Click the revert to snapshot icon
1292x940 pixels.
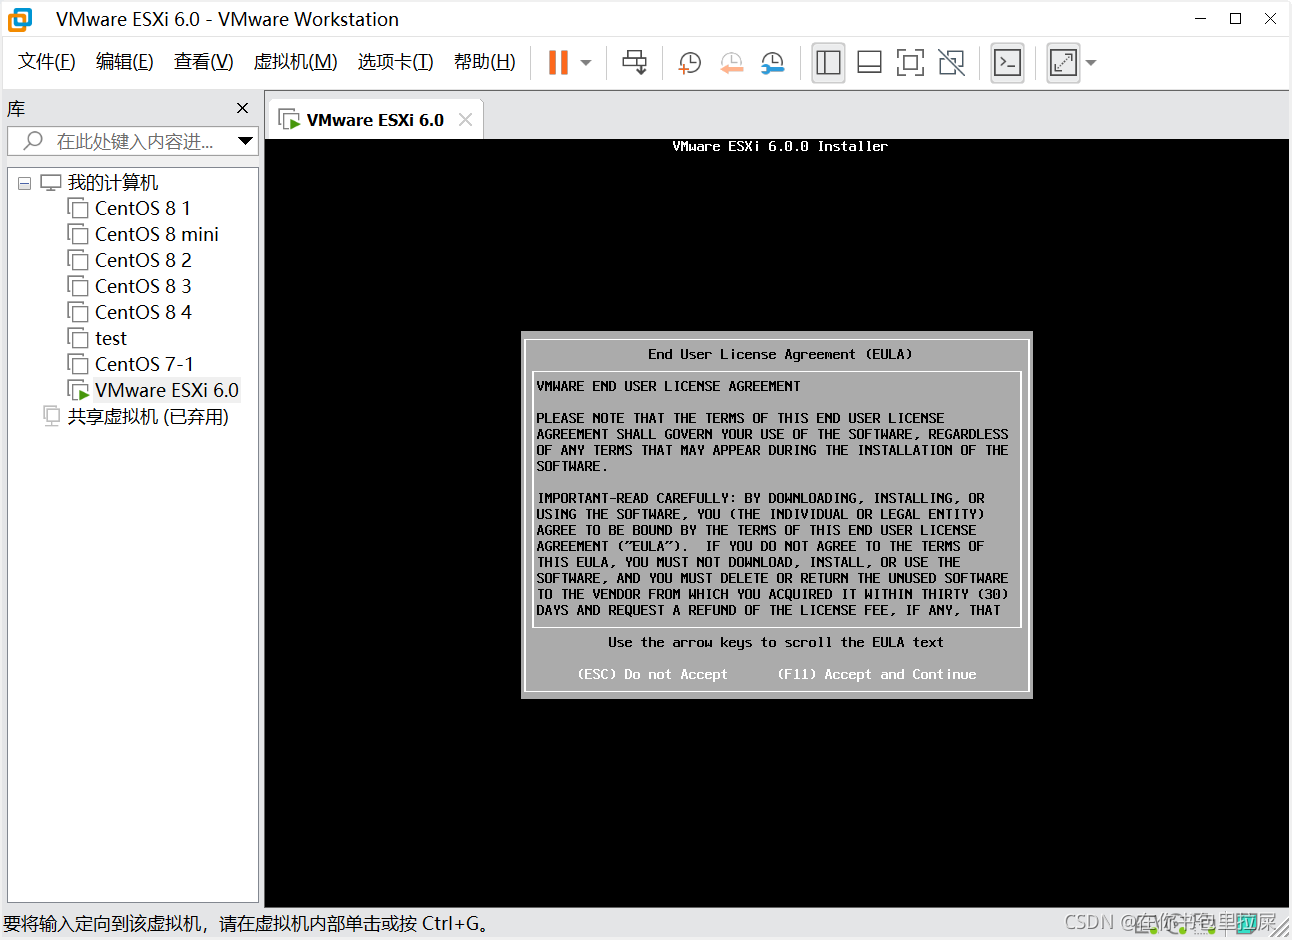tap(731, 63)
